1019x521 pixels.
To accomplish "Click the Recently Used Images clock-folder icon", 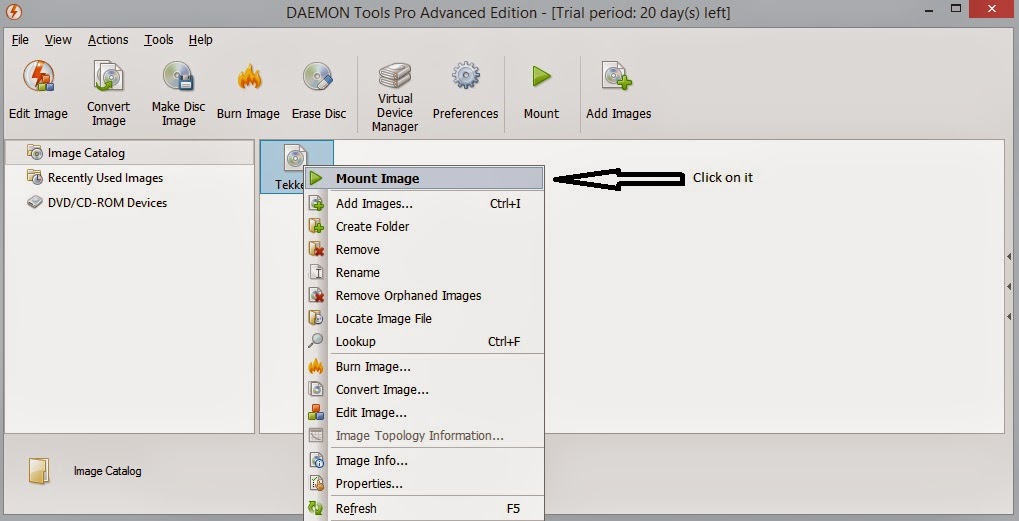I will [34, 177].
